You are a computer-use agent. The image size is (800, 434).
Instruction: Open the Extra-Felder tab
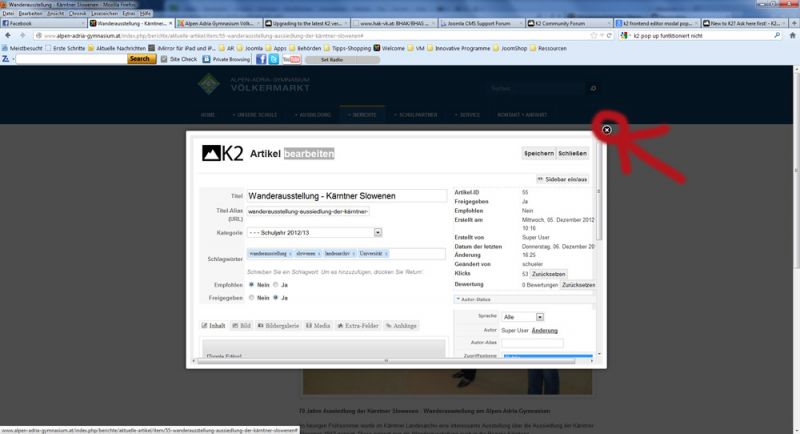pos(358,325)
